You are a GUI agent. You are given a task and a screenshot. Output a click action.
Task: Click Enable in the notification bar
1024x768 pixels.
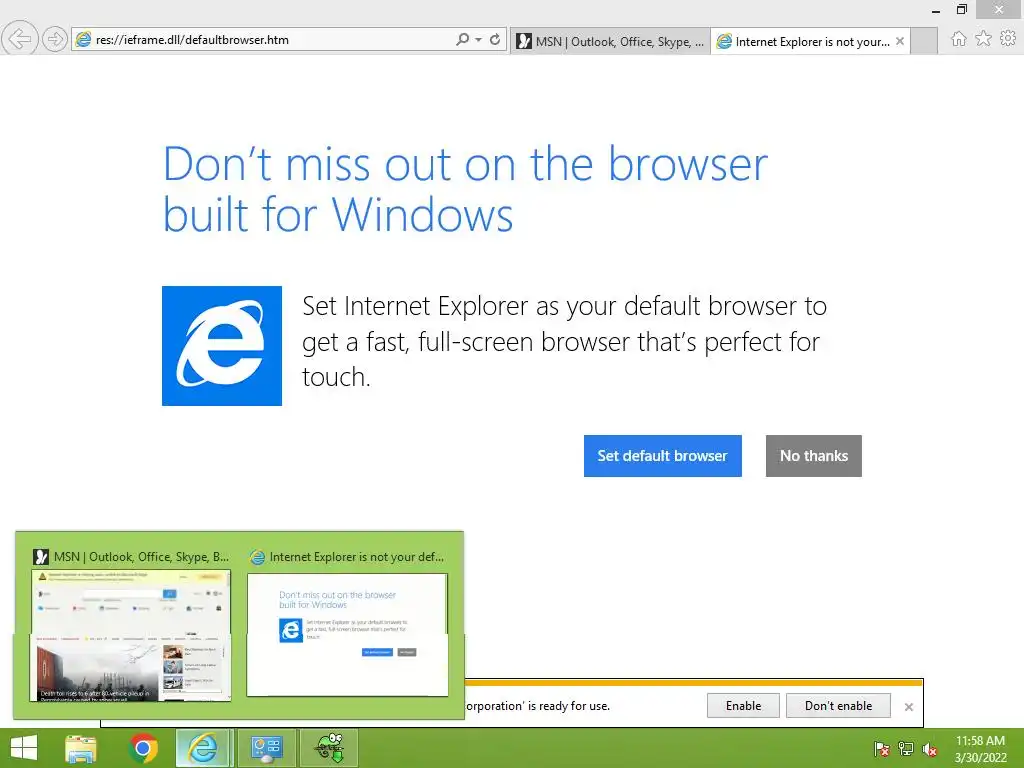point(743,706)
